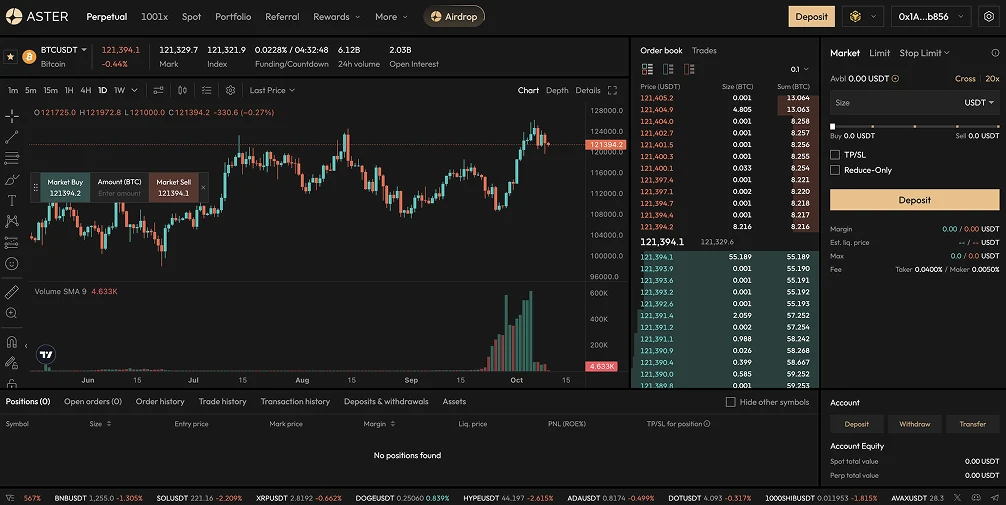Screen dimensions: 1006x505
Task: Activate the zoom-in magnifier tool
Action: pyautogui.click(x=12, y=313)
